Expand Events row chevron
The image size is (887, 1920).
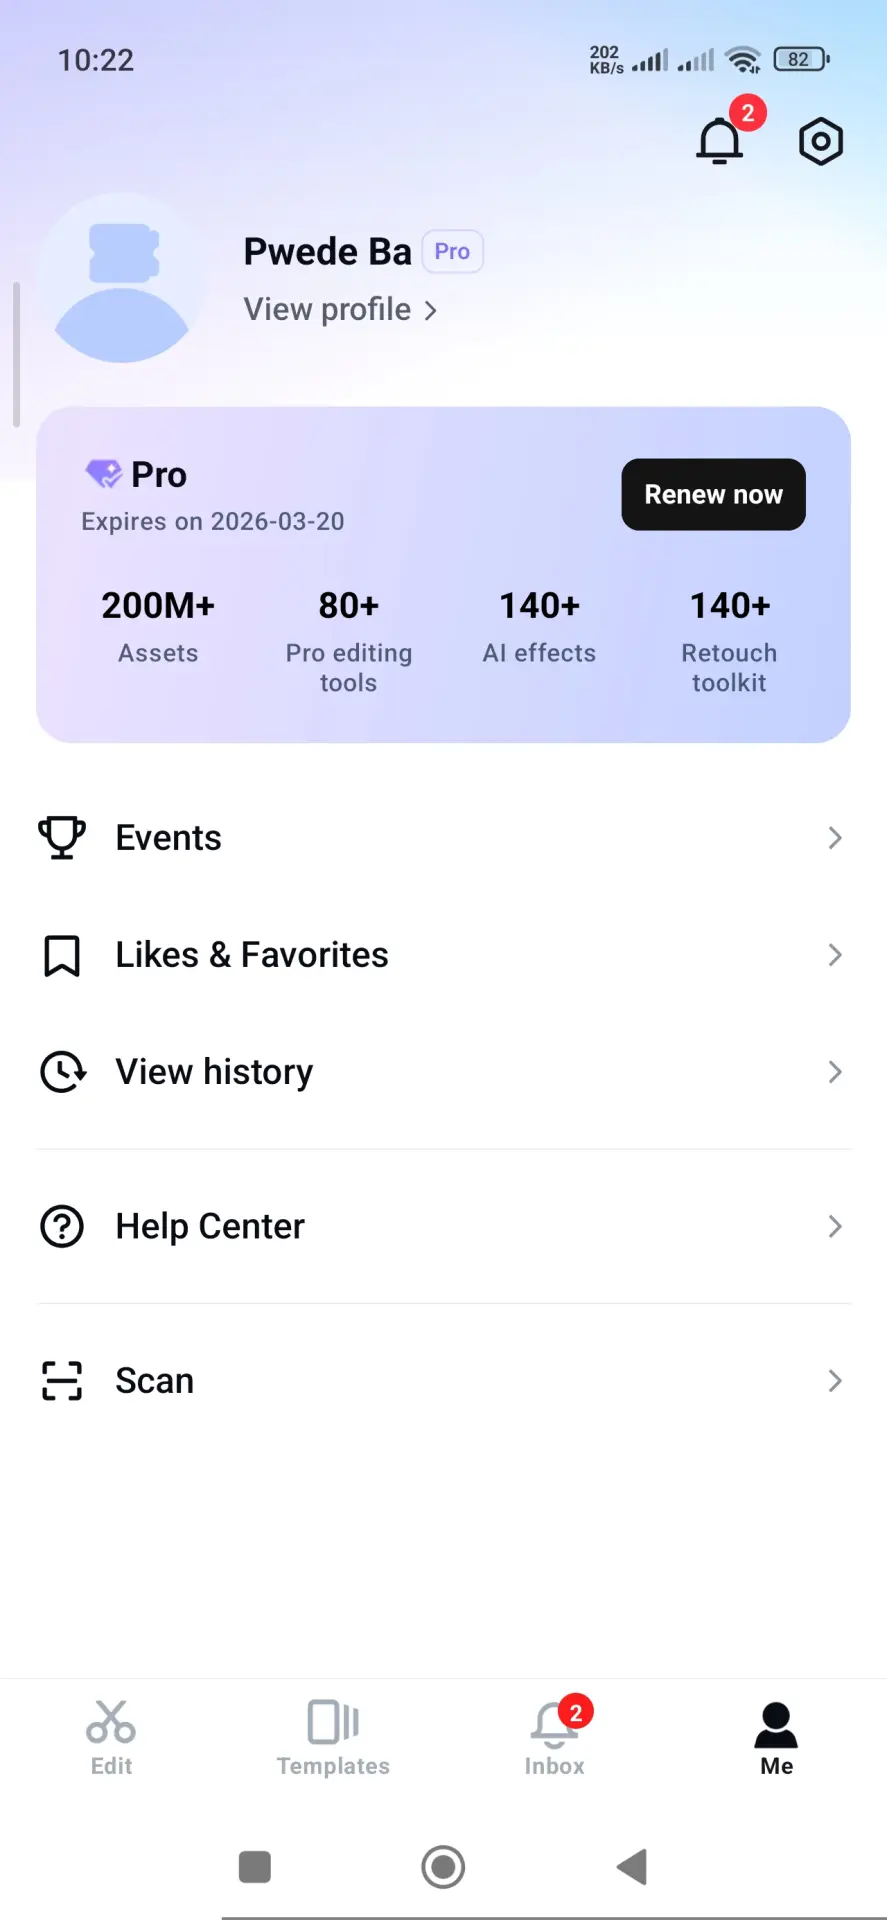835,838
